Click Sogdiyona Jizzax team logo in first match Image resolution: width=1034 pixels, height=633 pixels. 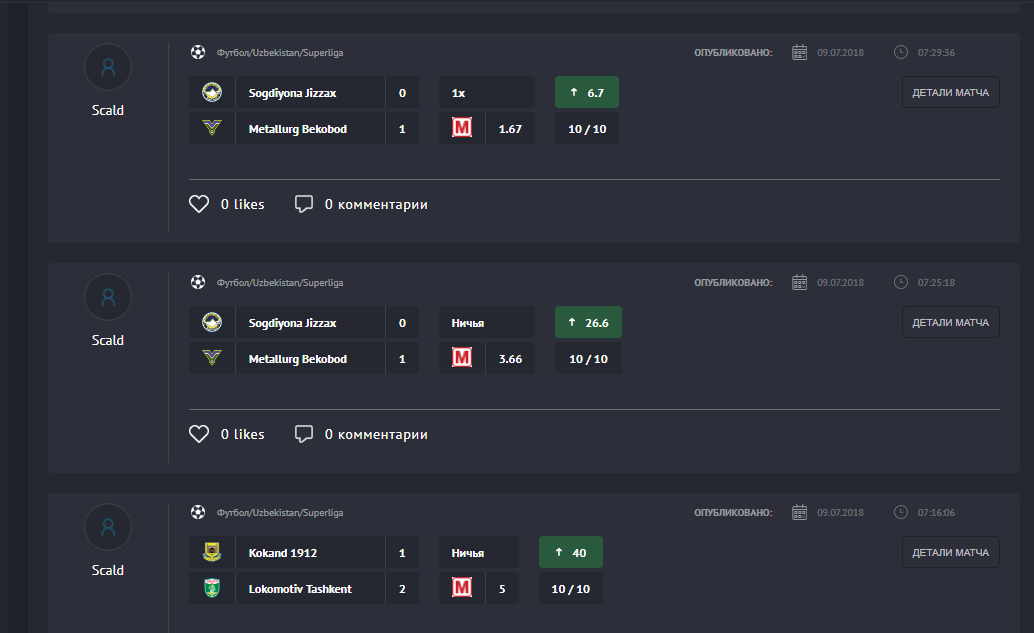212,93
